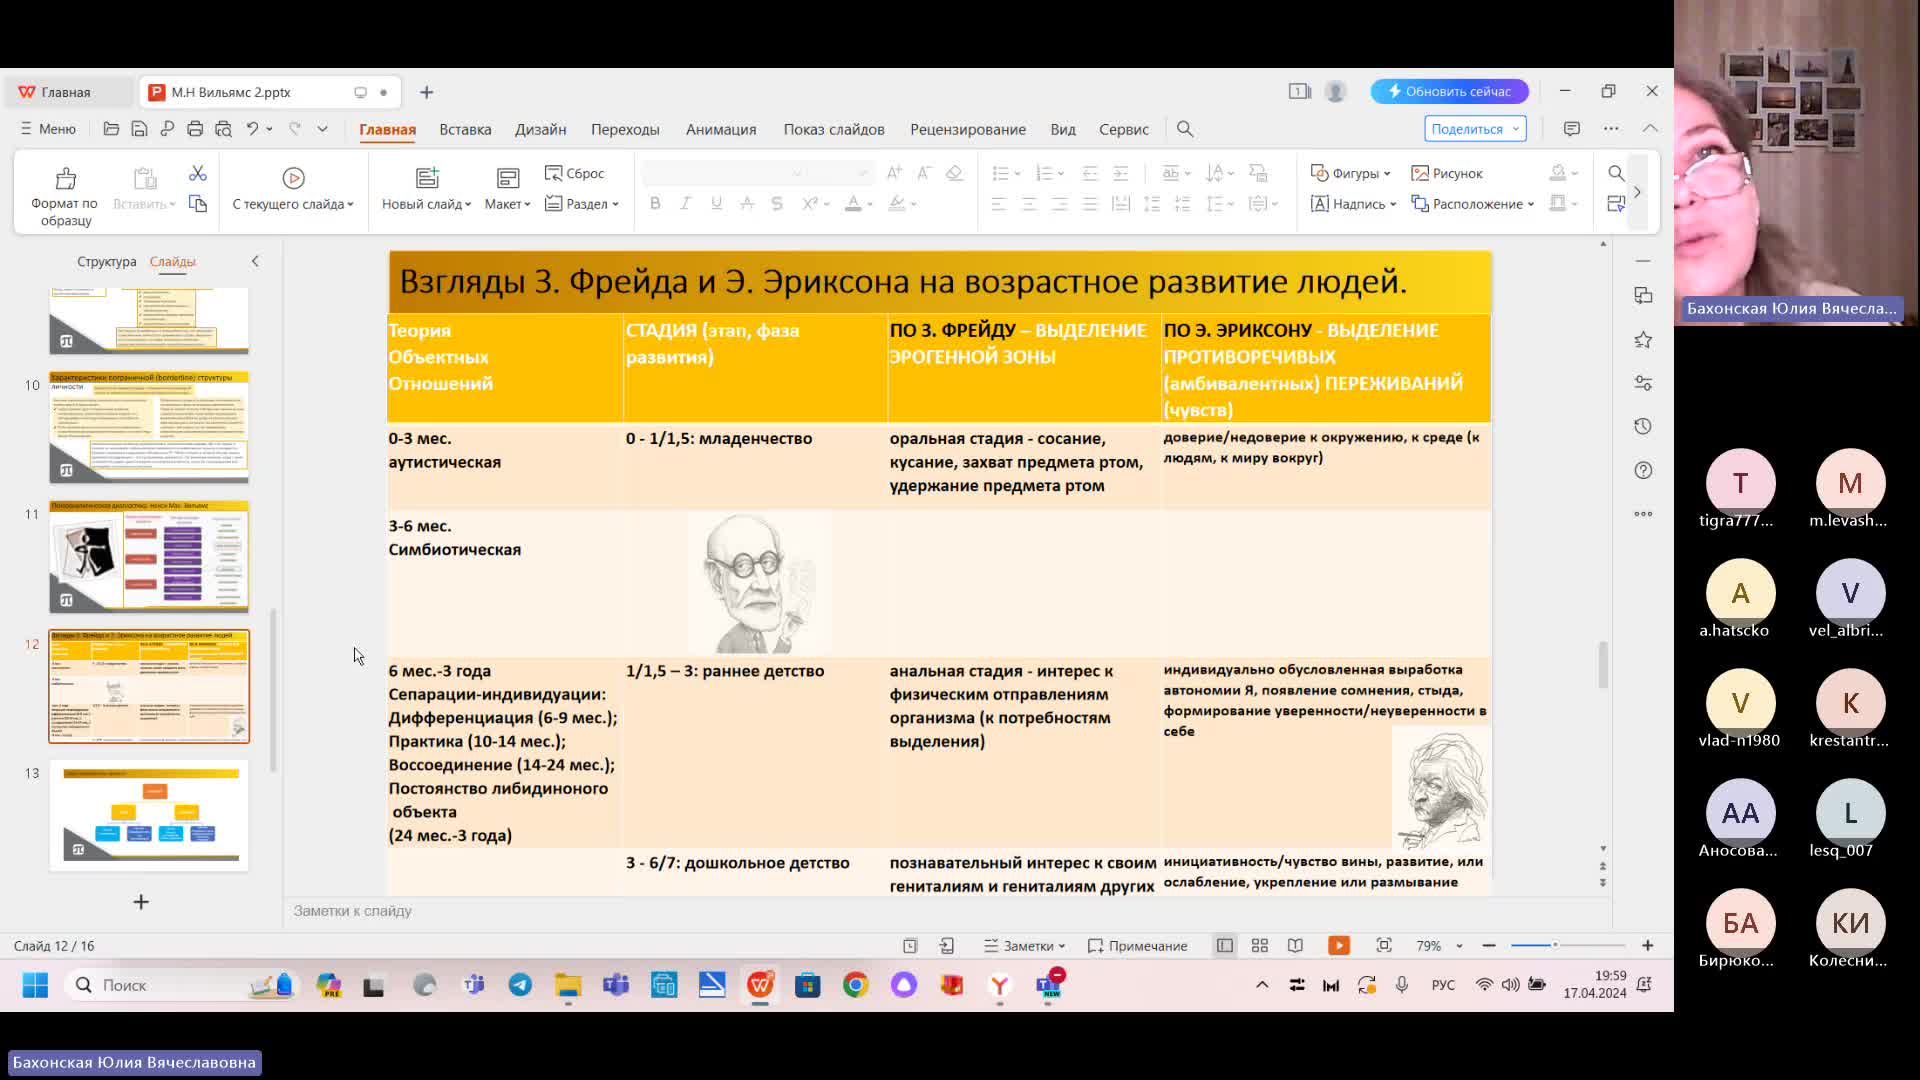Open the Надпись text box dropdown

click(x=1353, y=204)
